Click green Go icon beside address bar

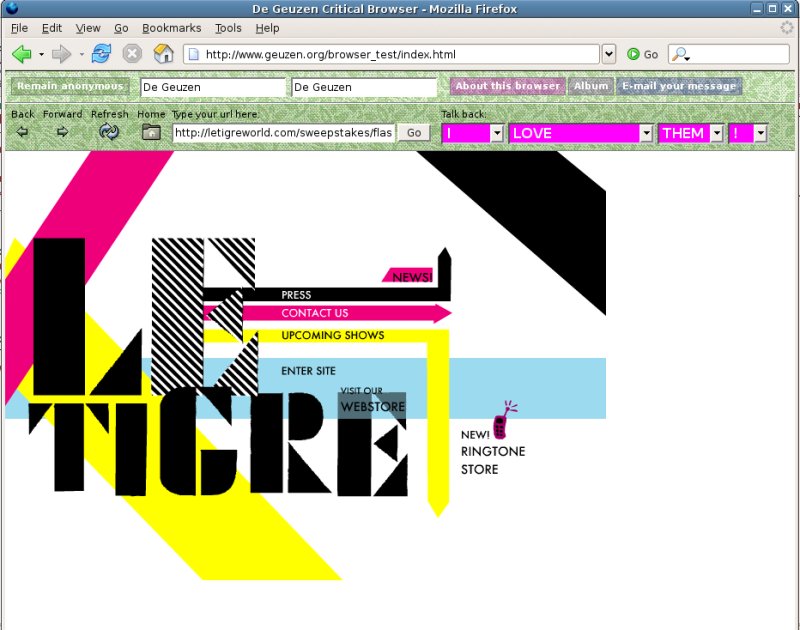pos(633,54)
